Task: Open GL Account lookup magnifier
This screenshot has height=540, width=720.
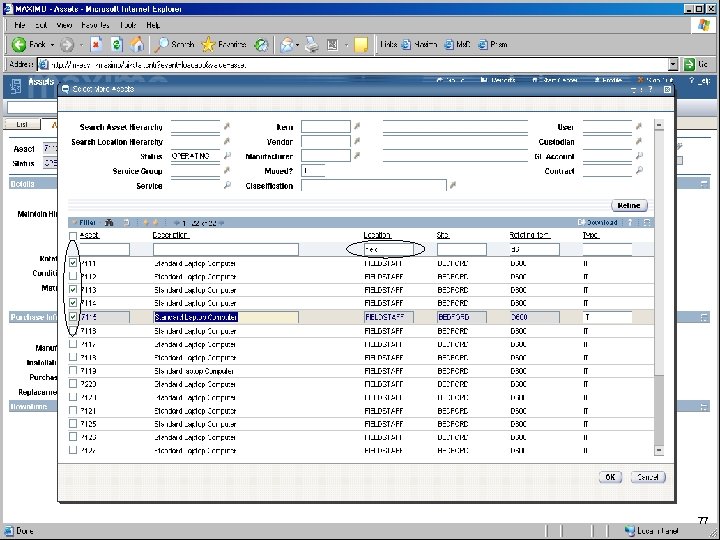Action: 639,156
